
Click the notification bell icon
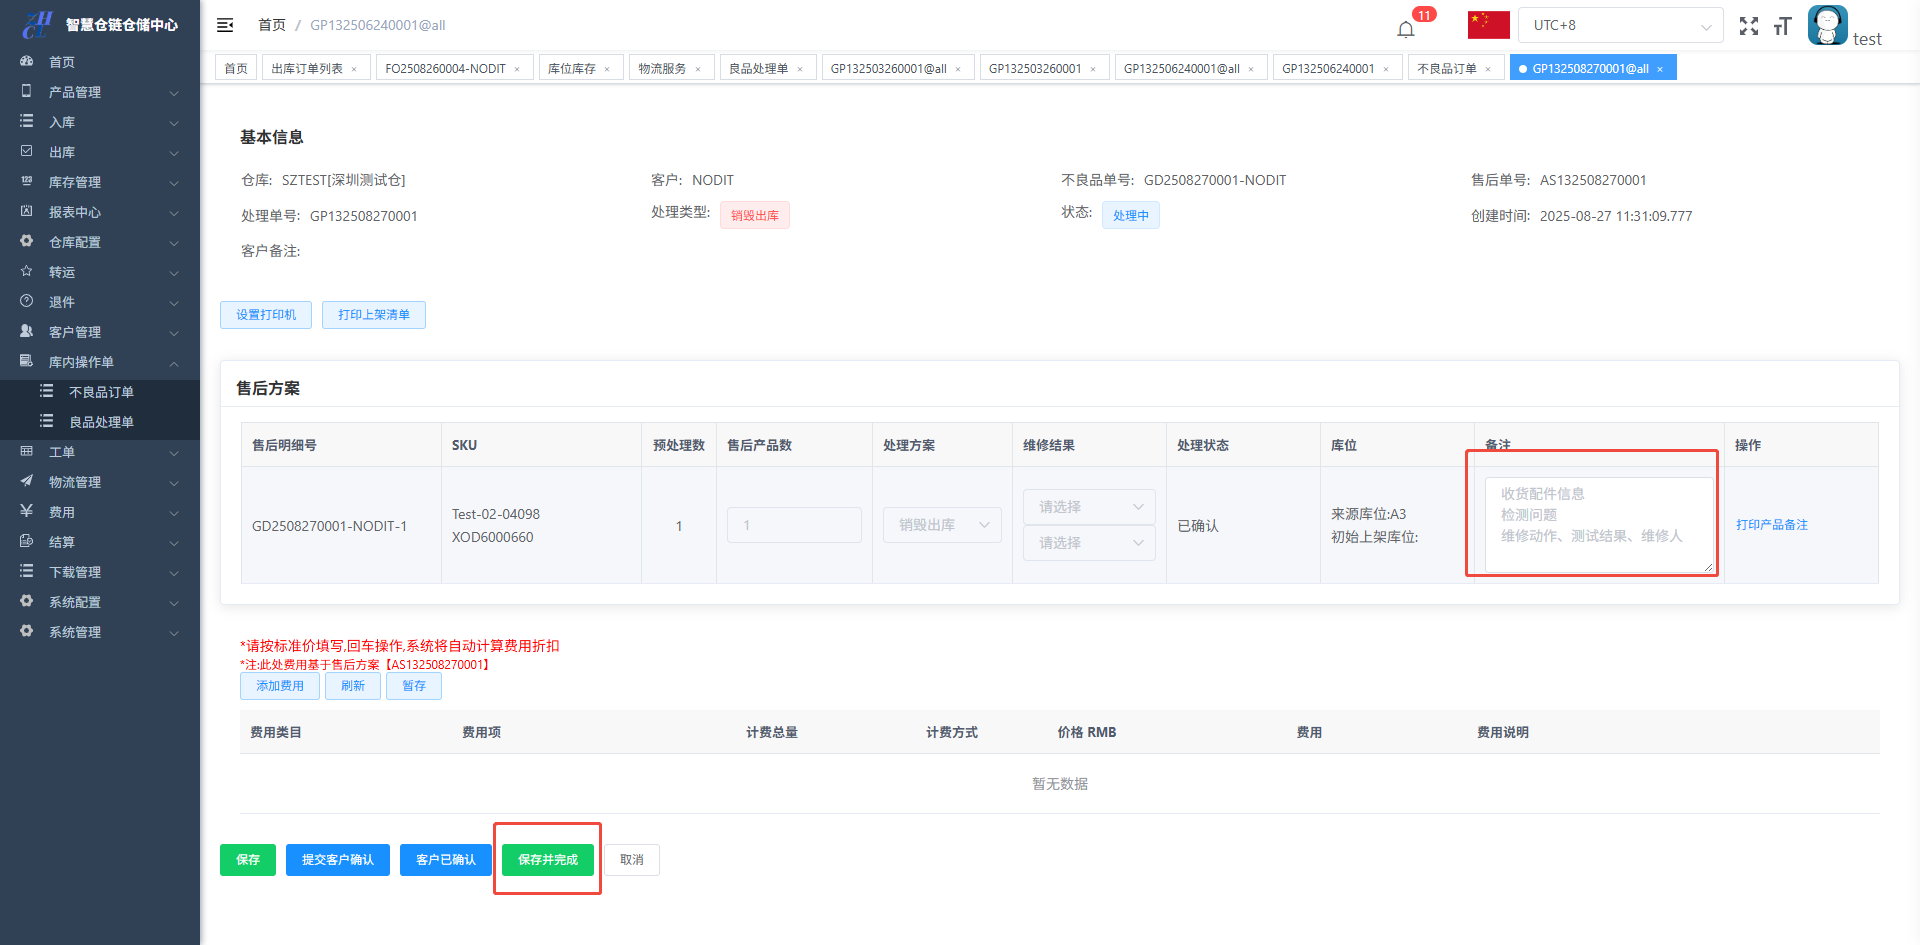coord(1406,28)
